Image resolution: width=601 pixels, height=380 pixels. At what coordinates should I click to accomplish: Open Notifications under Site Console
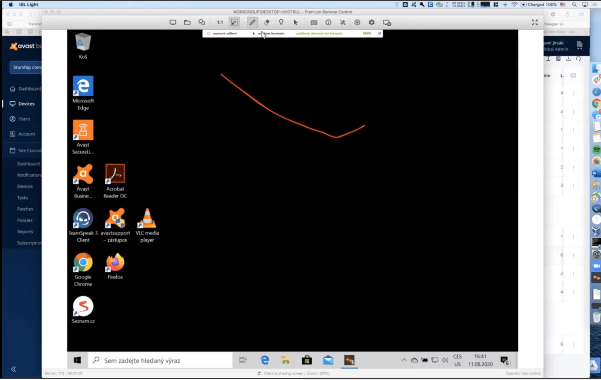pos(29,175)
